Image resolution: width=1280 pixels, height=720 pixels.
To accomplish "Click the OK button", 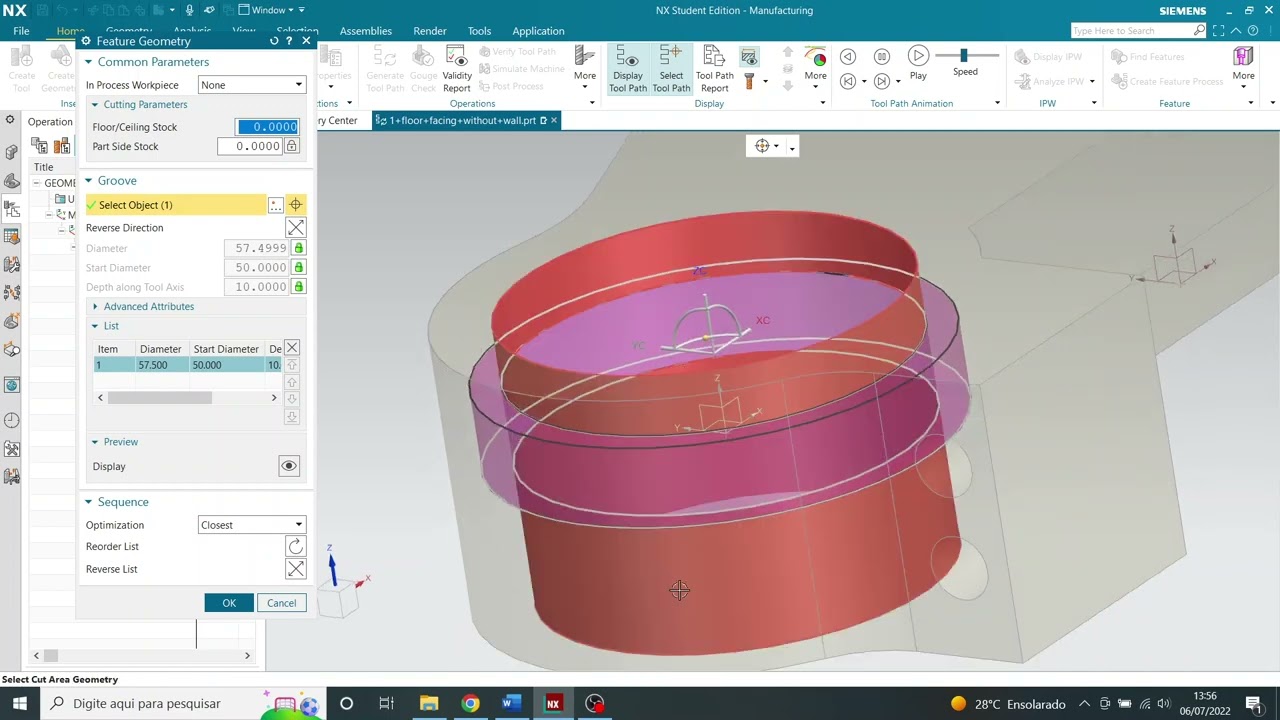I will [x=229, y=603].
